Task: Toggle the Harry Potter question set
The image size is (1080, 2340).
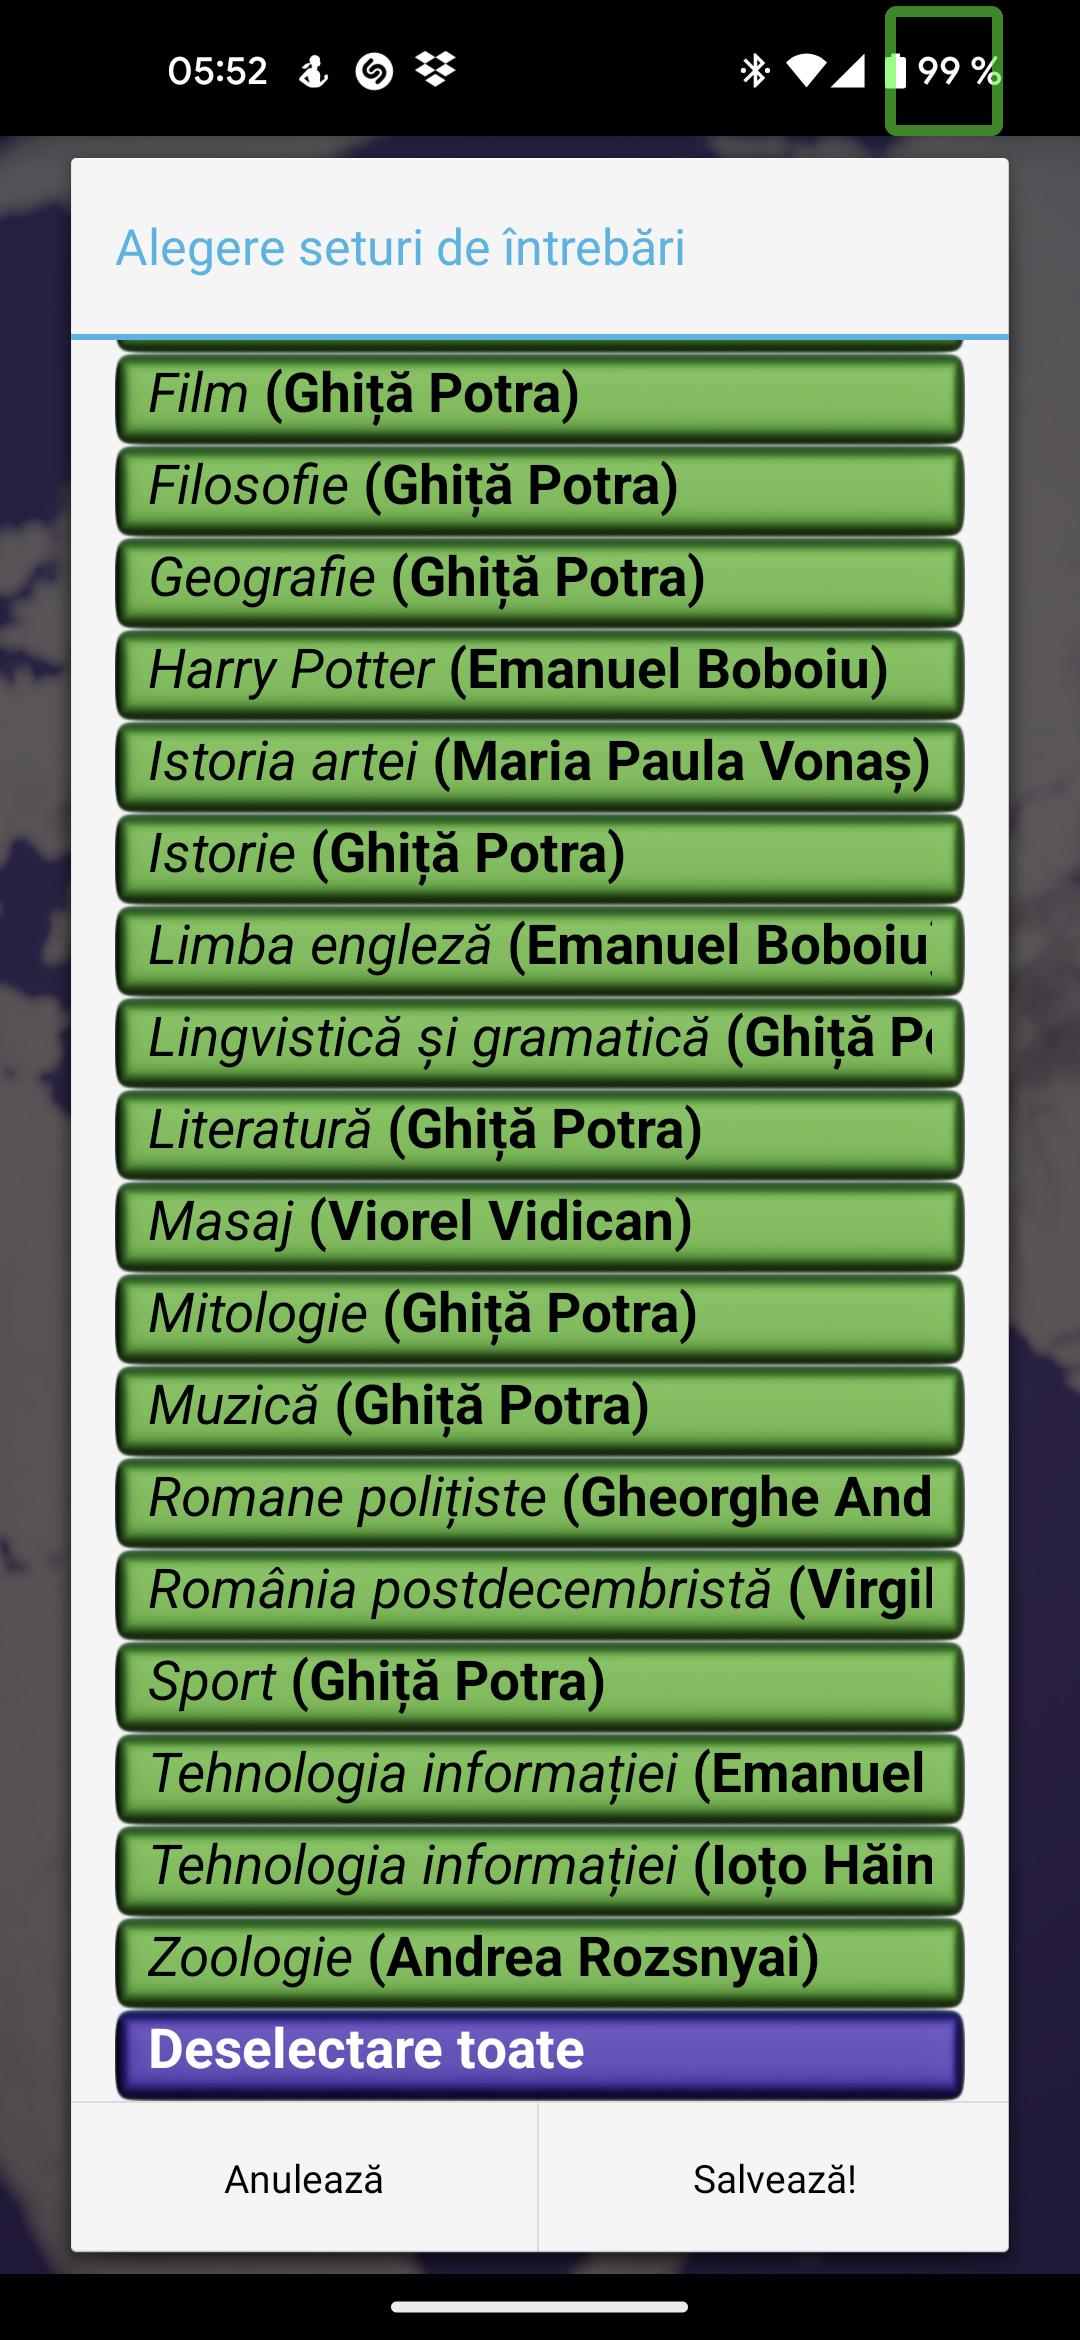Action: 540,671
